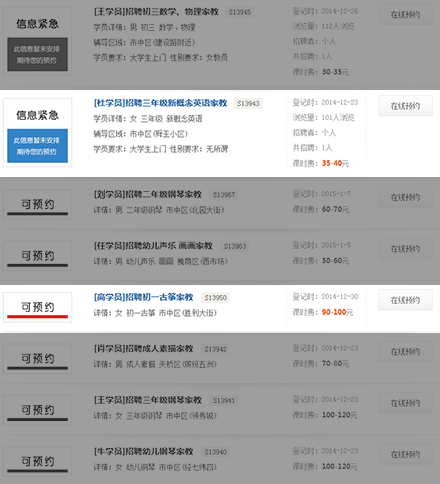Image resolution: width=440 pixels, height=484 pixels.
Task: Click 在线预约 for listing S13940 幼儿钢琴
Action: pos(405,454)
